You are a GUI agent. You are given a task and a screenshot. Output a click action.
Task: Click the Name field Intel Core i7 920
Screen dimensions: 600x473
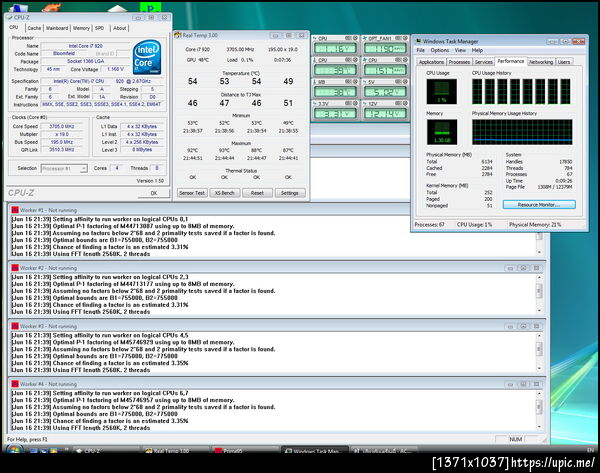(x=85, y=46)
